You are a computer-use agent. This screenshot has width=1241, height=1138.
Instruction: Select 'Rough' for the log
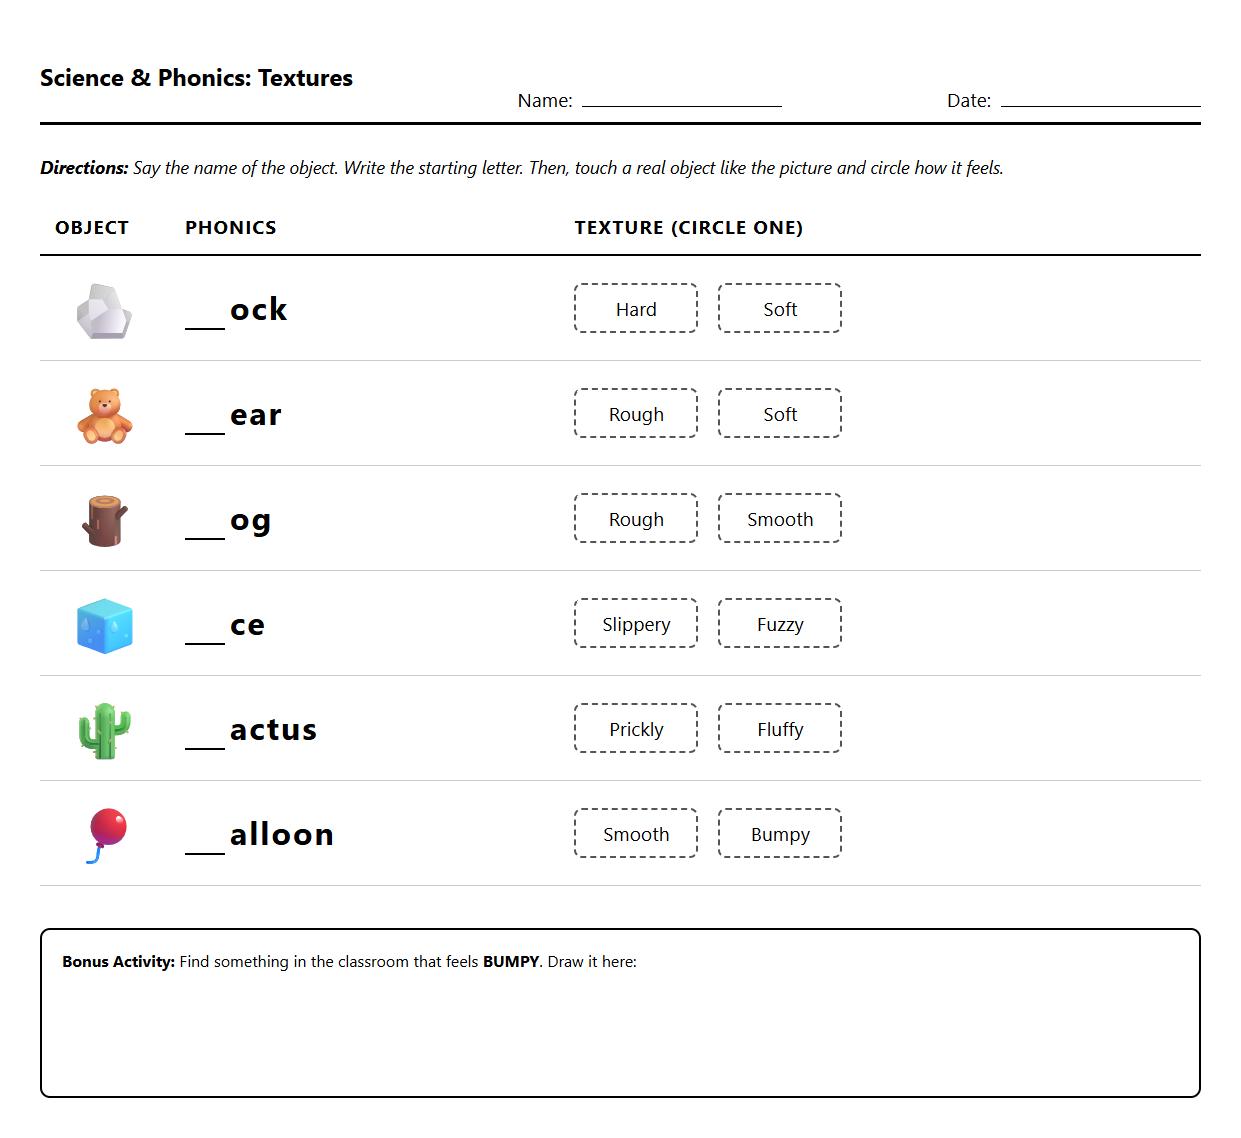(635, 518)
